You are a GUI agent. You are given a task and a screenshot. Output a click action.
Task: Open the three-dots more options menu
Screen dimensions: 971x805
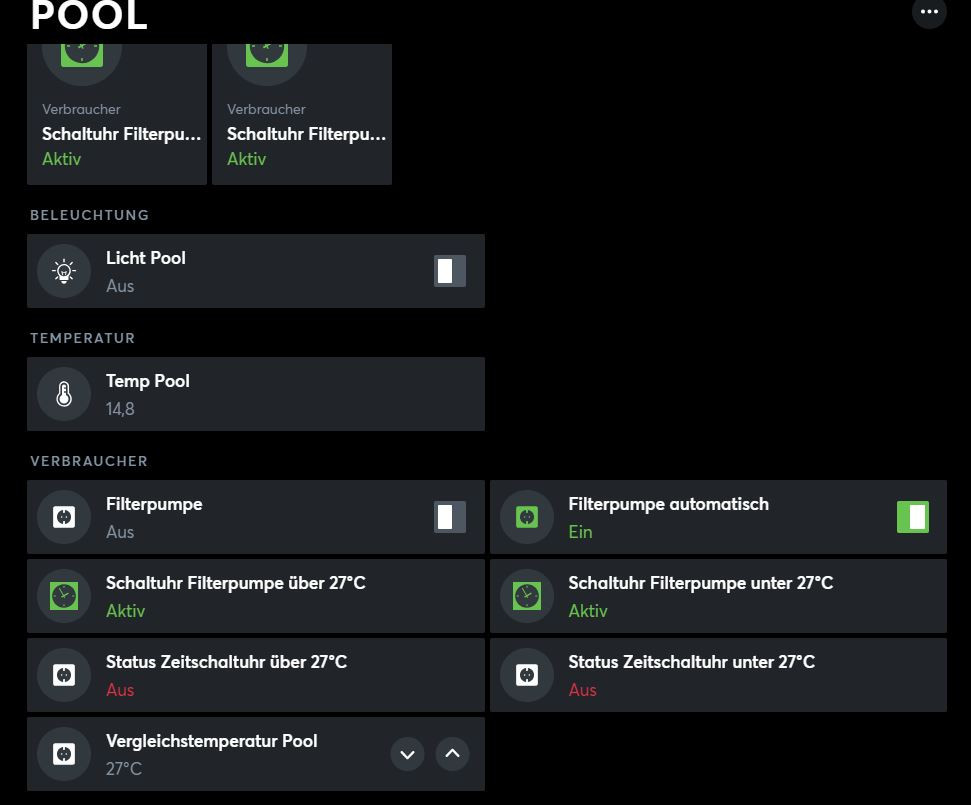click(929, 12)
